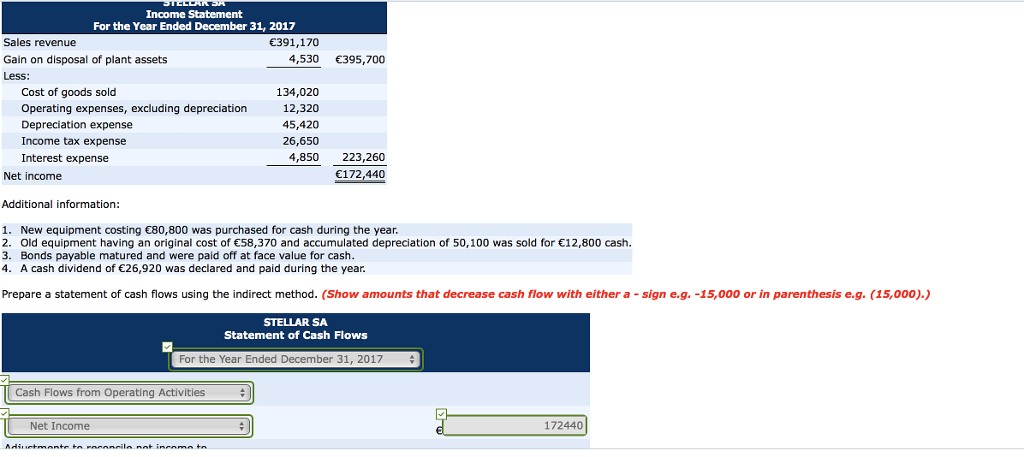This screenshot has width=1024, height=457.
Task: Click the 'Interest expense' label
Action: coord(65,158)
